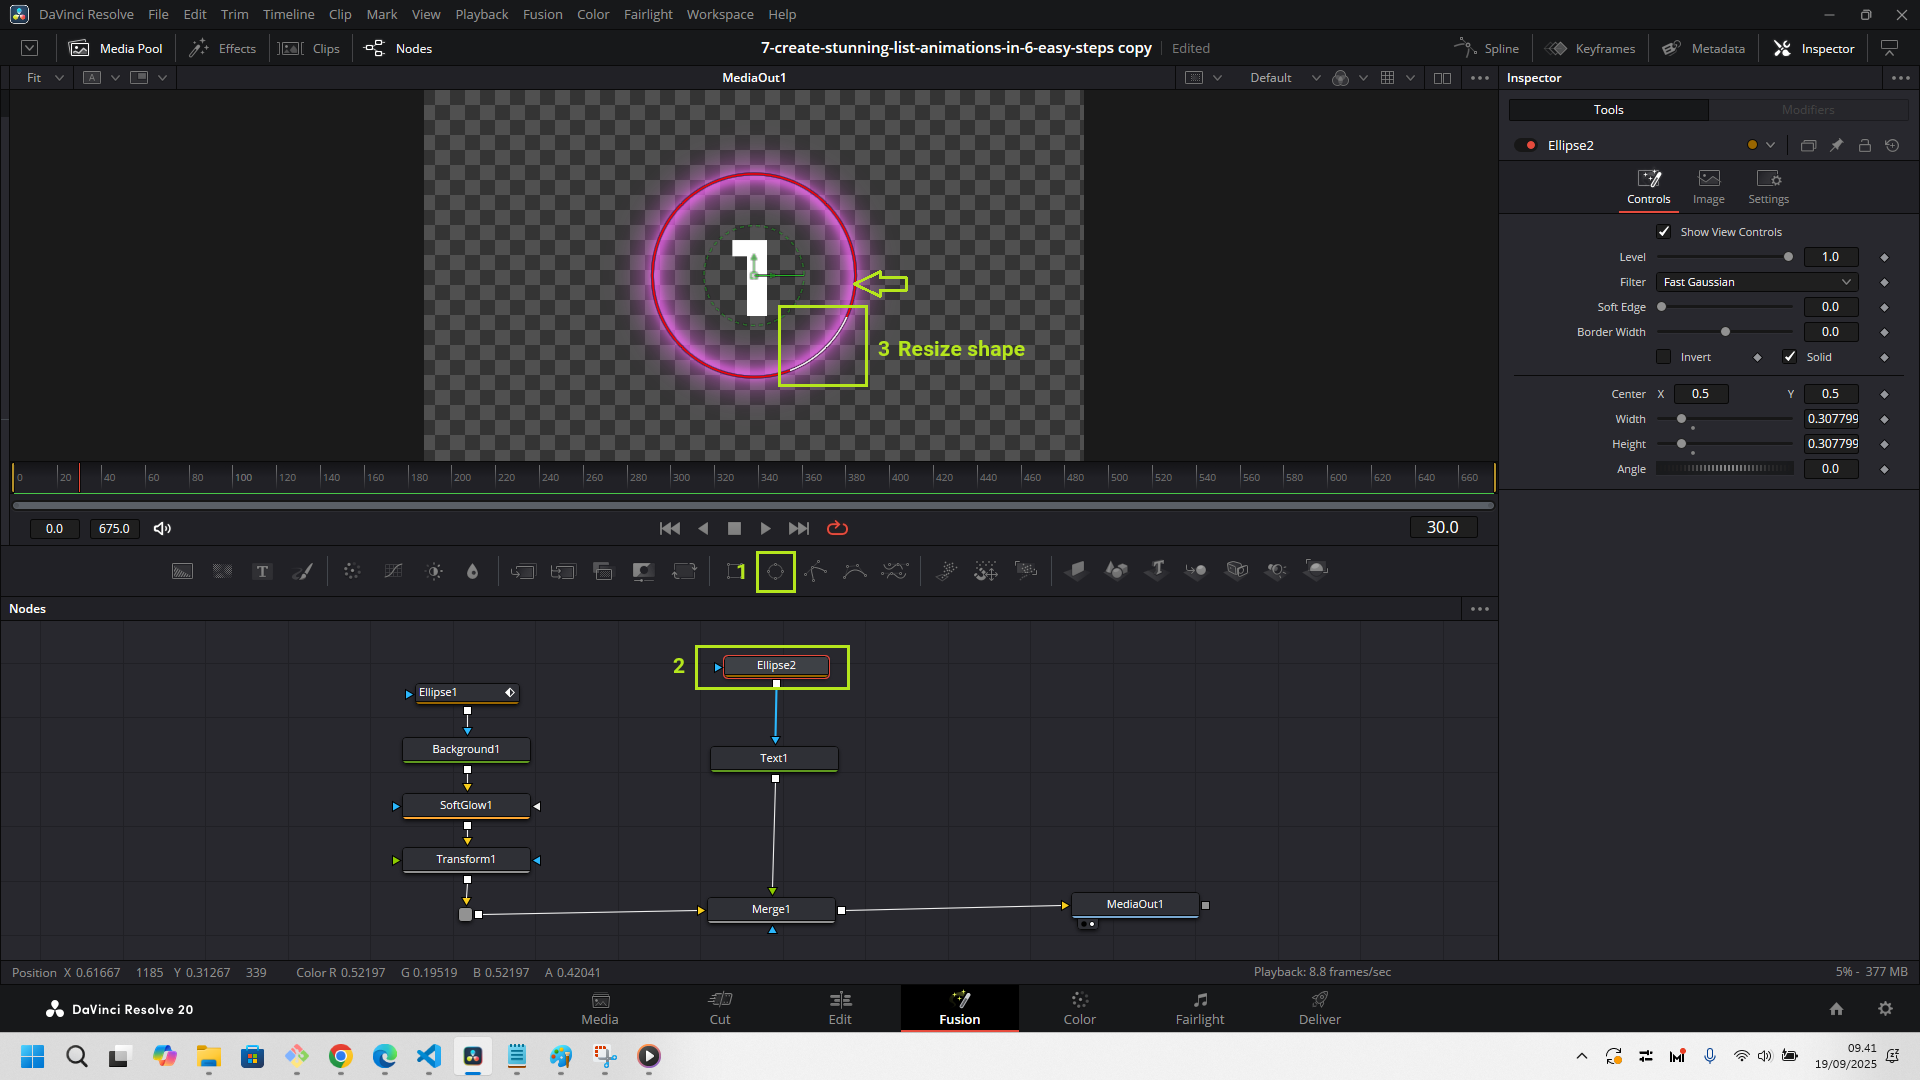
Task: Open the Spline panel
Action: (1487, 48)
